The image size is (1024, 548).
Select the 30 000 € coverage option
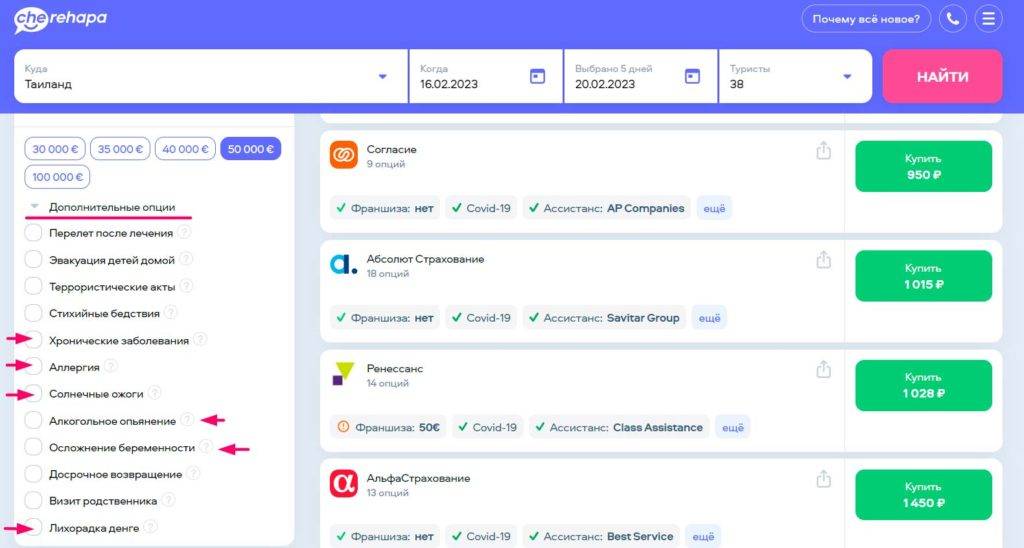[55, 149]
